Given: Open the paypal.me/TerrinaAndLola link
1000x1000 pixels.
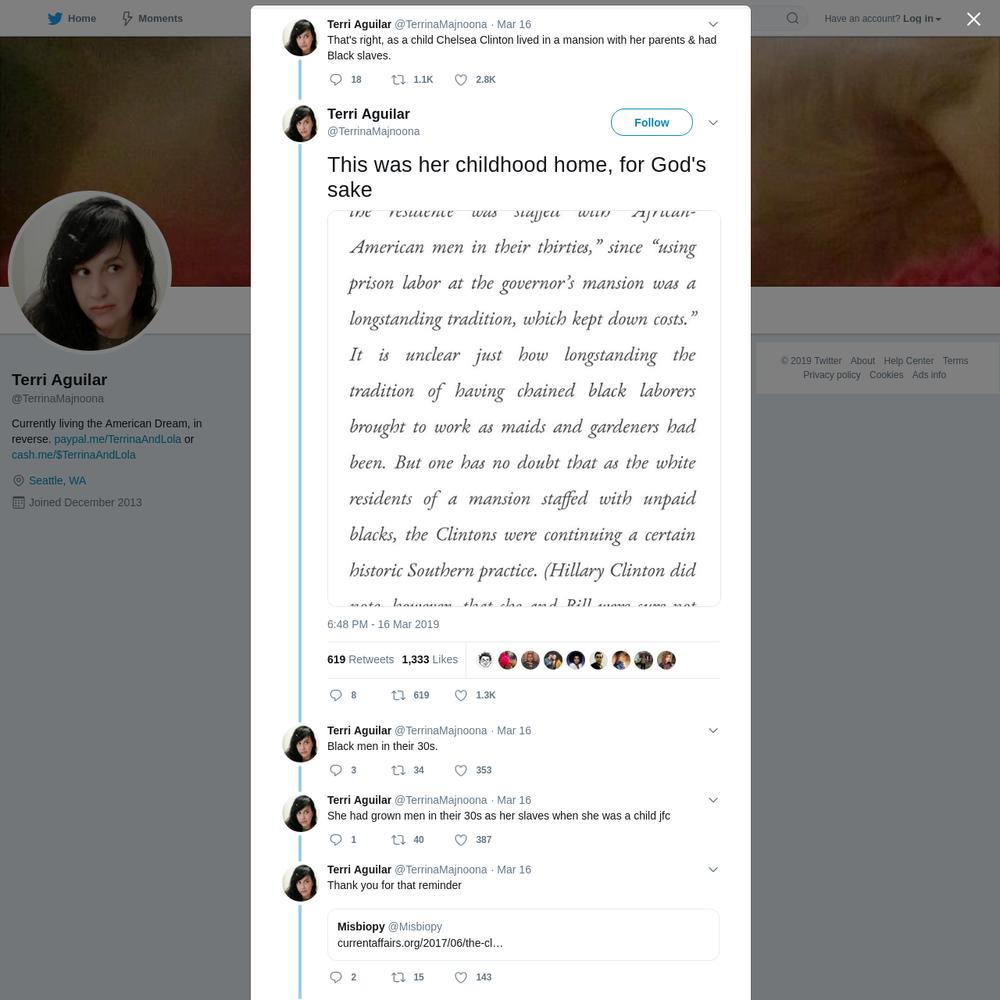Looking at the screenshot, I should [x=117, y=439].
